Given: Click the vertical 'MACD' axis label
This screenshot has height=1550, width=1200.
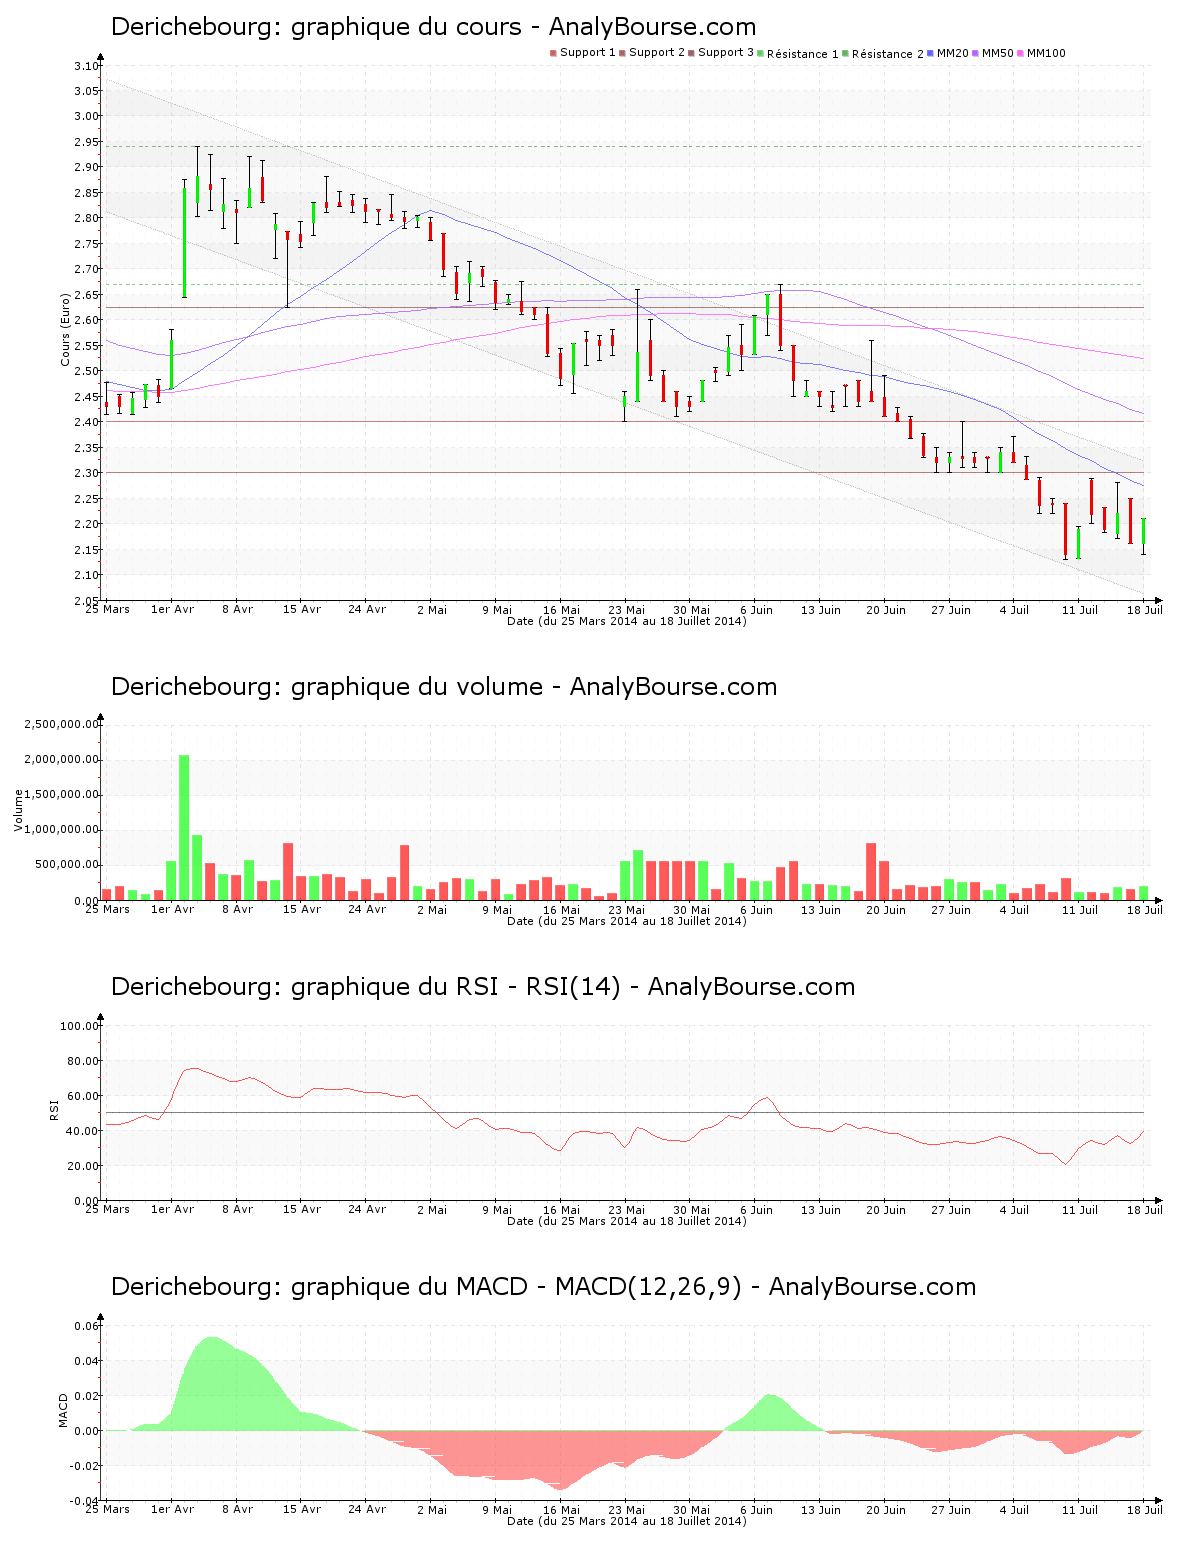Looking at the screenshot, I should point(64,1411).
